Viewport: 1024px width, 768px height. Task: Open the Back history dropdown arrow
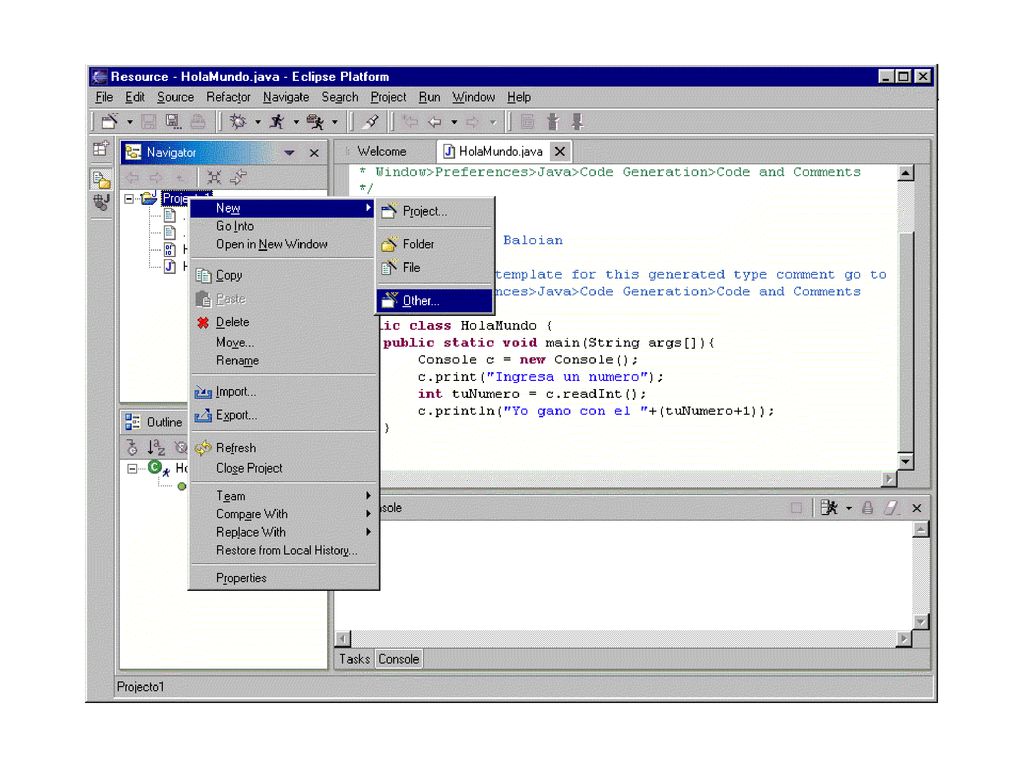(x=454, y=122)
